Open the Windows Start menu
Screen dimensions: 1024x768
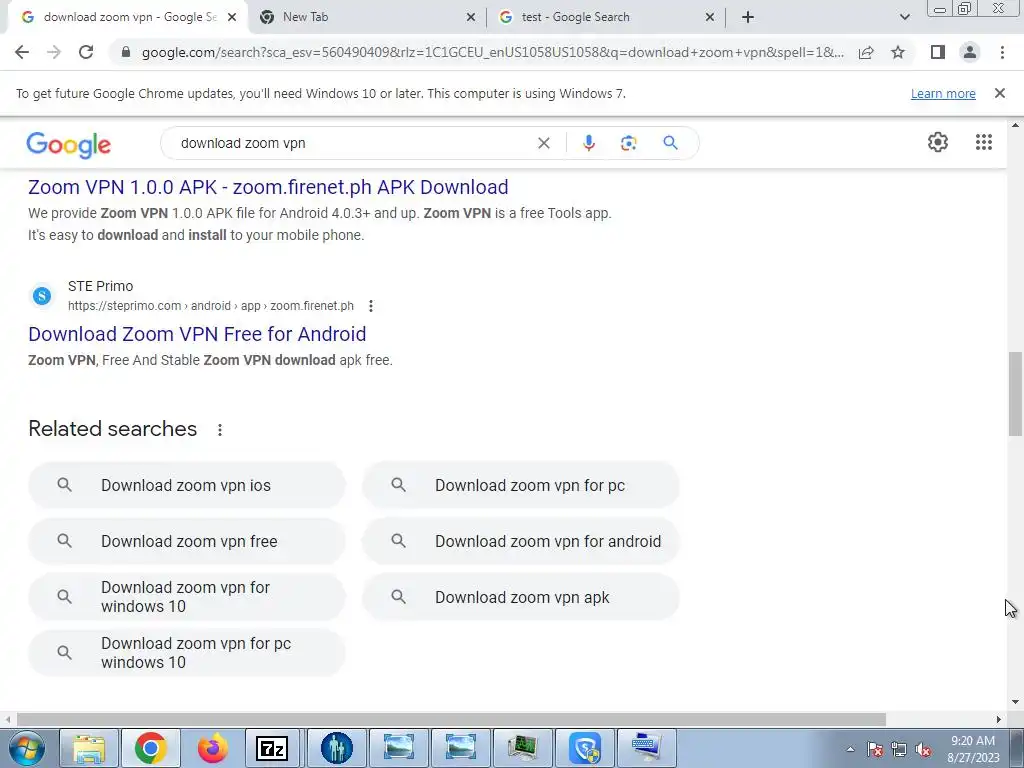click(x=26, y=748)
